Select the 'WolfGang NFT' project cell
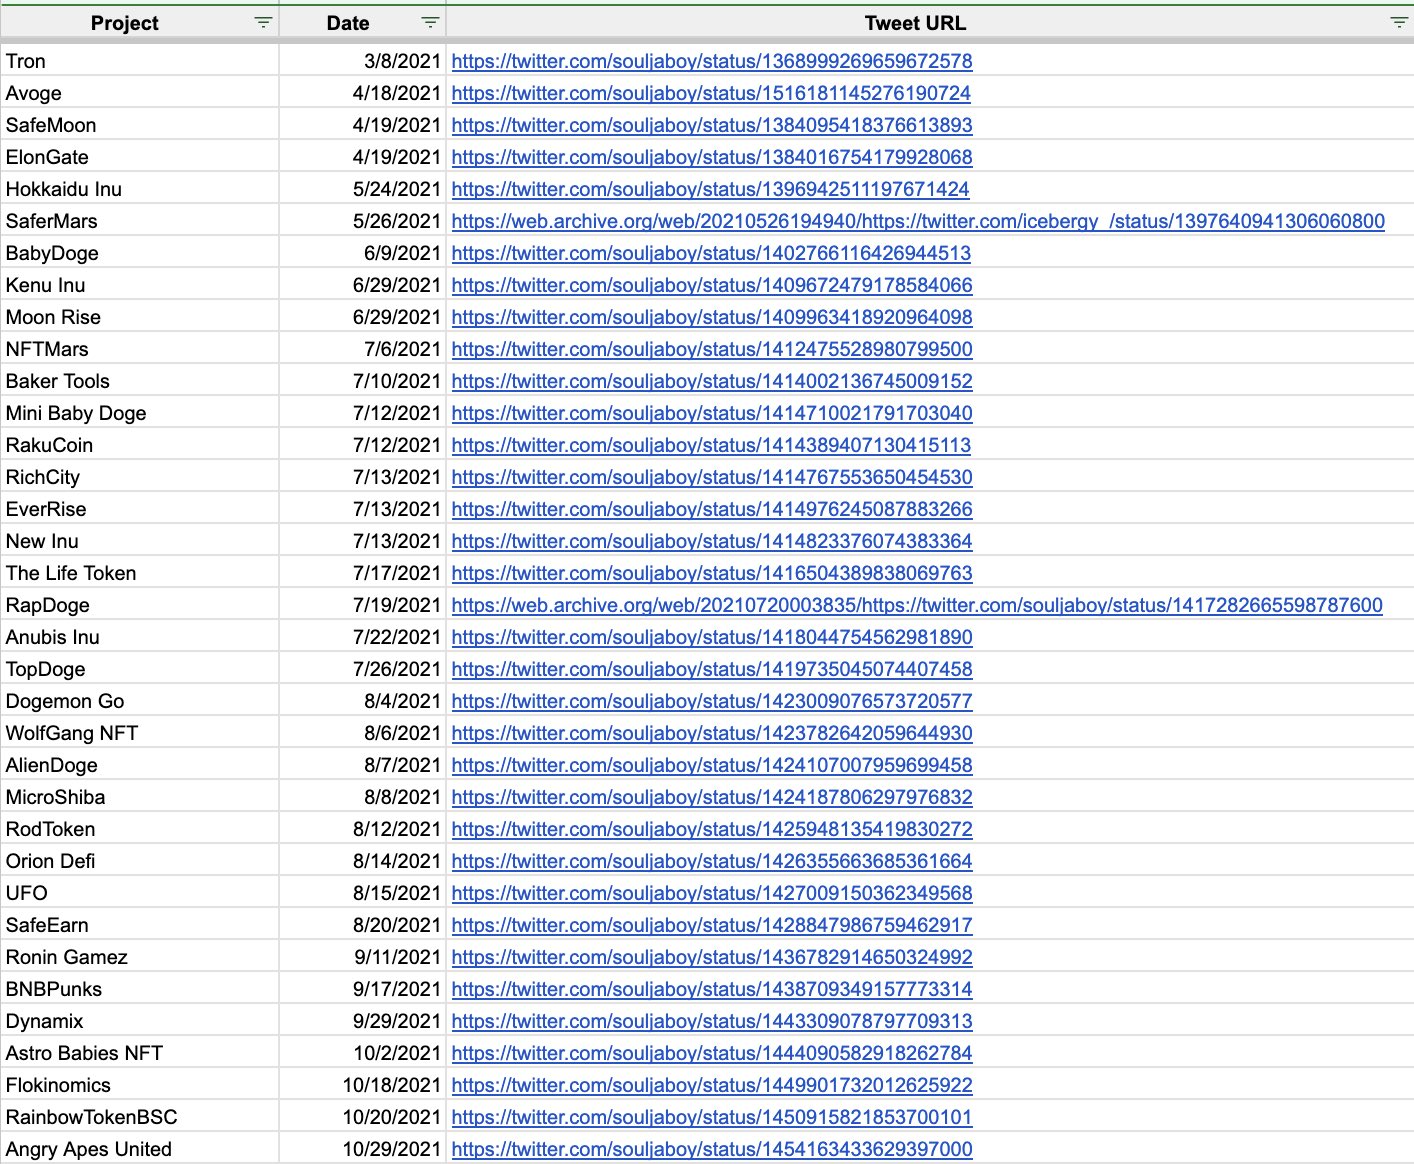Screen dimensions: 1414x1164 pyautogui.click(x=139, y=733)
